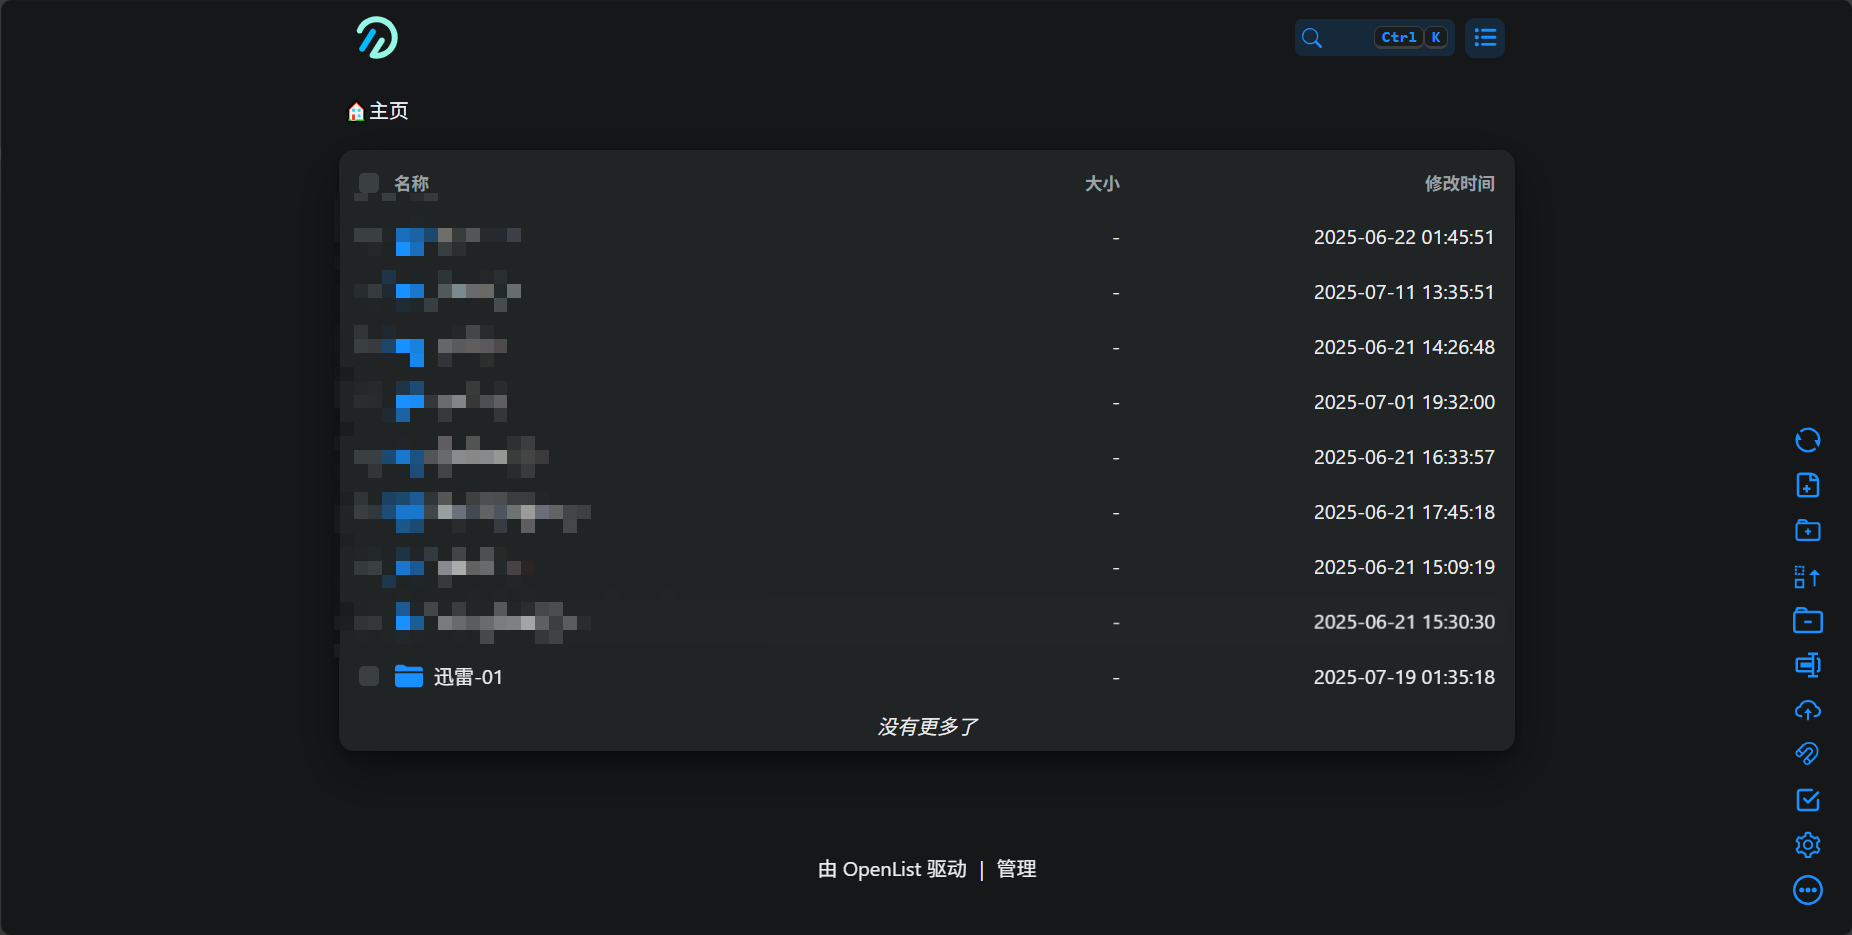Open offline download via the magnet icon
1852x935 pixels.
click(x=1807, y=754)
